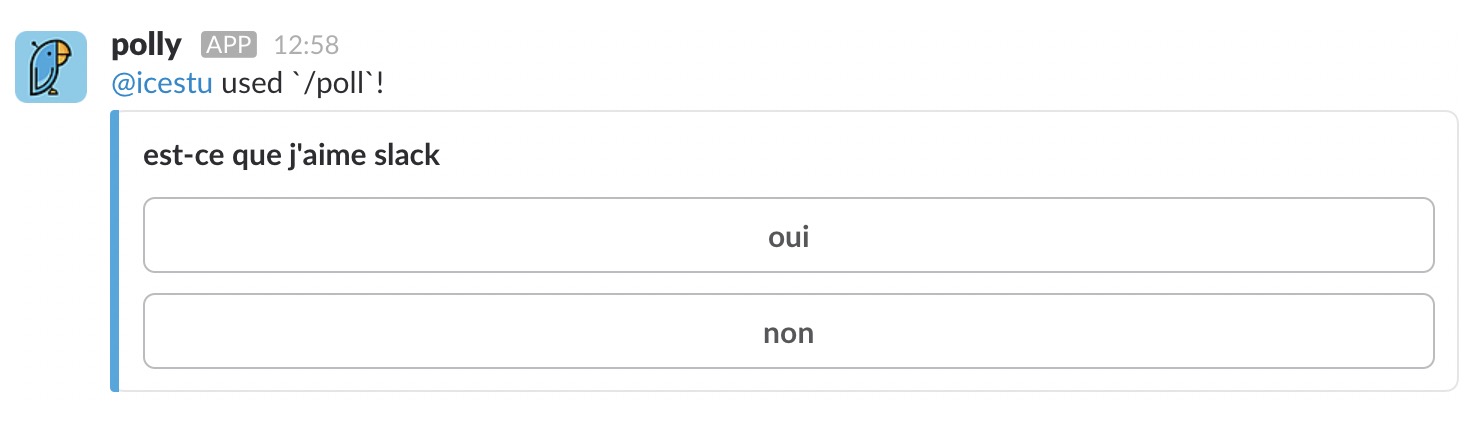This screenshot has width=1475, height=422.
Task: Click the polly parrot avatar icon
Action: 50,66
